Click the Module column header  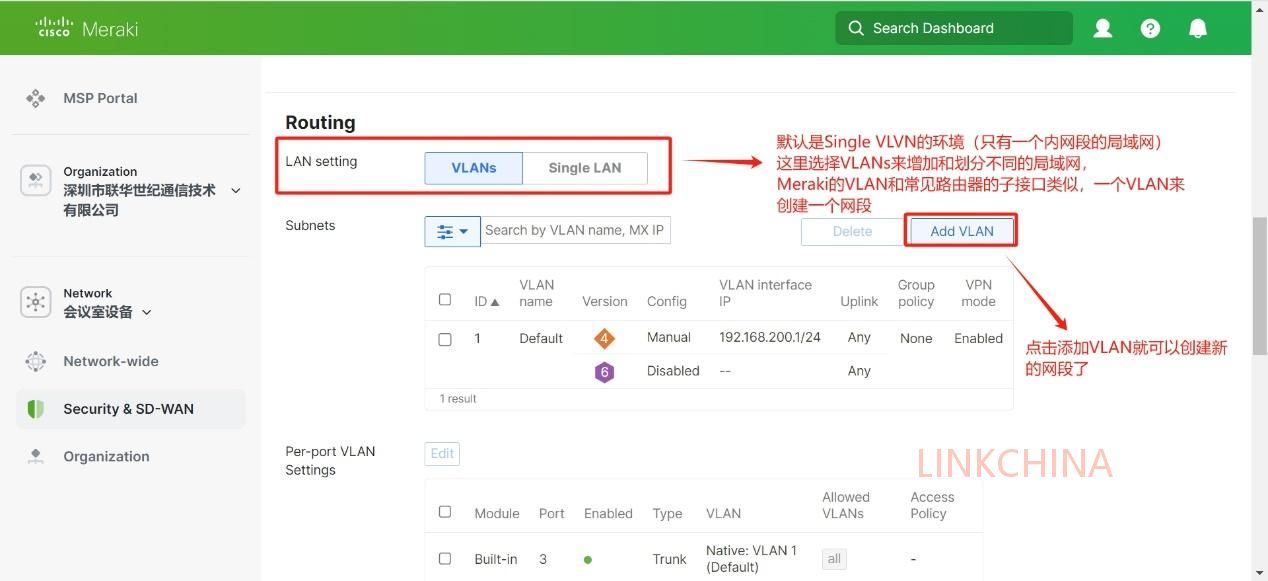(497, 513)
